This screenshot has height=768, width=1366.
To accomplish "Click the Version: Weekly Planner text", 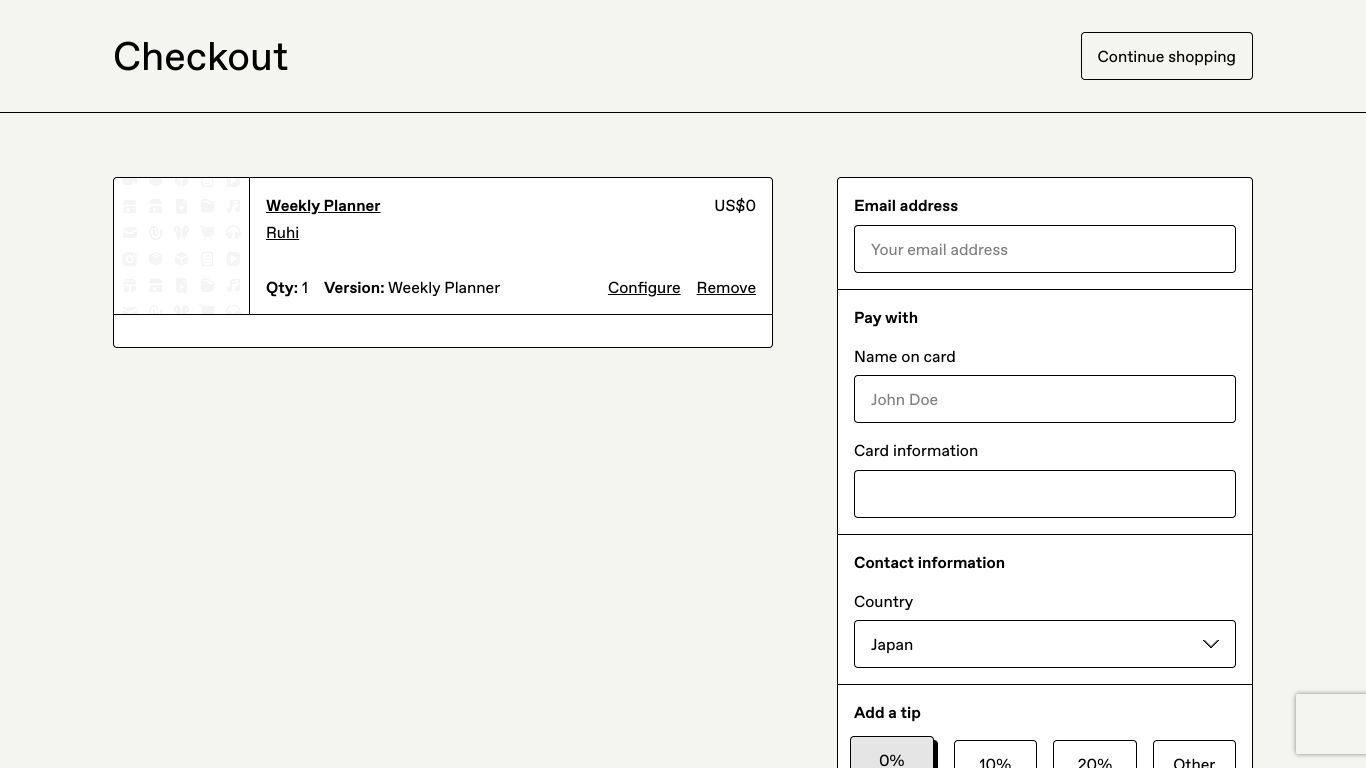I will (412, 288).
